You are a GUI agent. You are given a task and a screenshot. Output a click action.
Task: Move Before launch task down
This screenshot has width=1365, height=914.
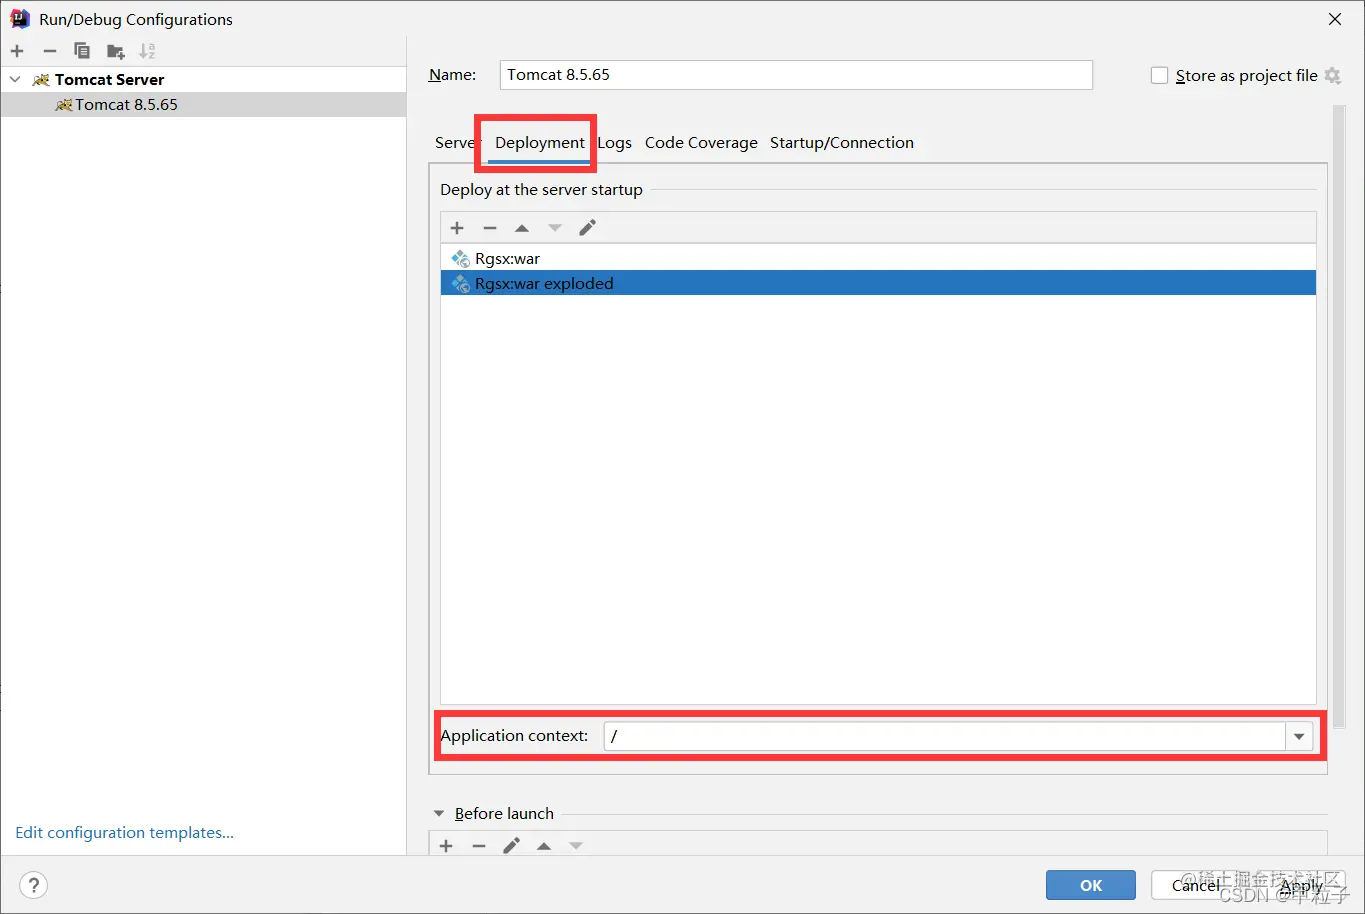pyautogui.click(x=576, y=846)
